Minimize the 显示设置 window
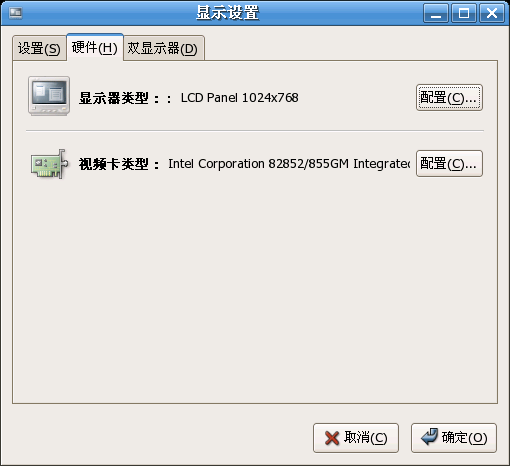The width and height of the screenshot is (510, 466). (436, 13)
